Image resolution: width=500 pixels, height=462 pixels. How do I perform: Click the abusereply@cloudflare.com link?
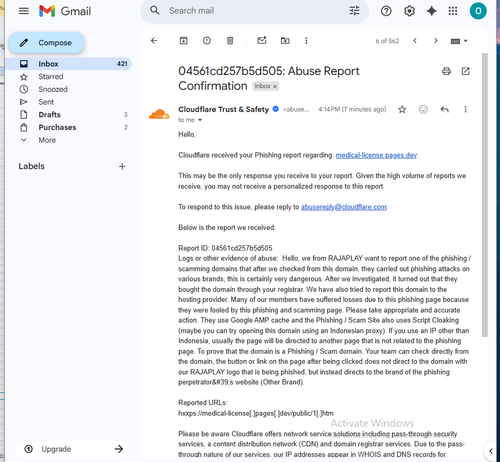pyautogui.click(x=344, y=207)
